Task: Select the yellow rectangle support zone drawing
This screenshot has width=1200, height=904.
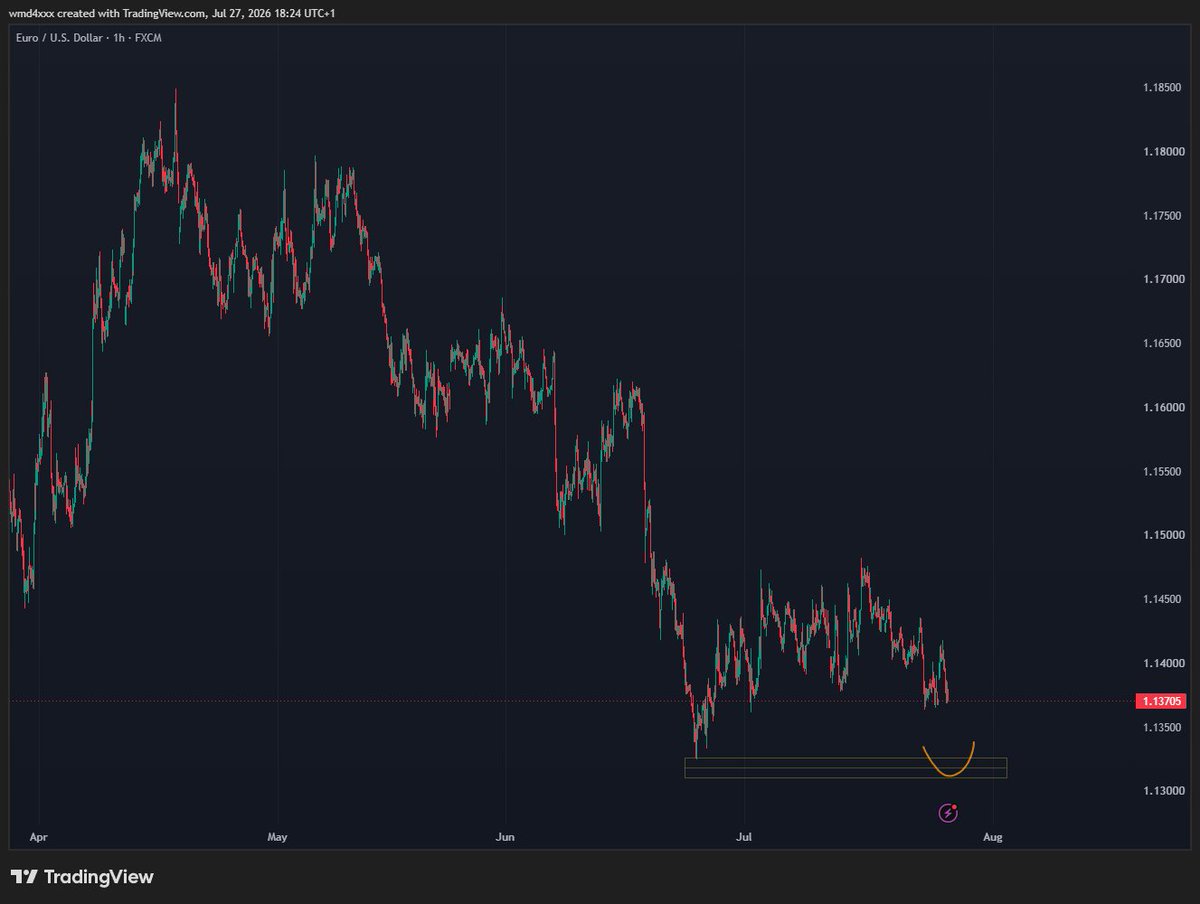Action: point(845,768)
